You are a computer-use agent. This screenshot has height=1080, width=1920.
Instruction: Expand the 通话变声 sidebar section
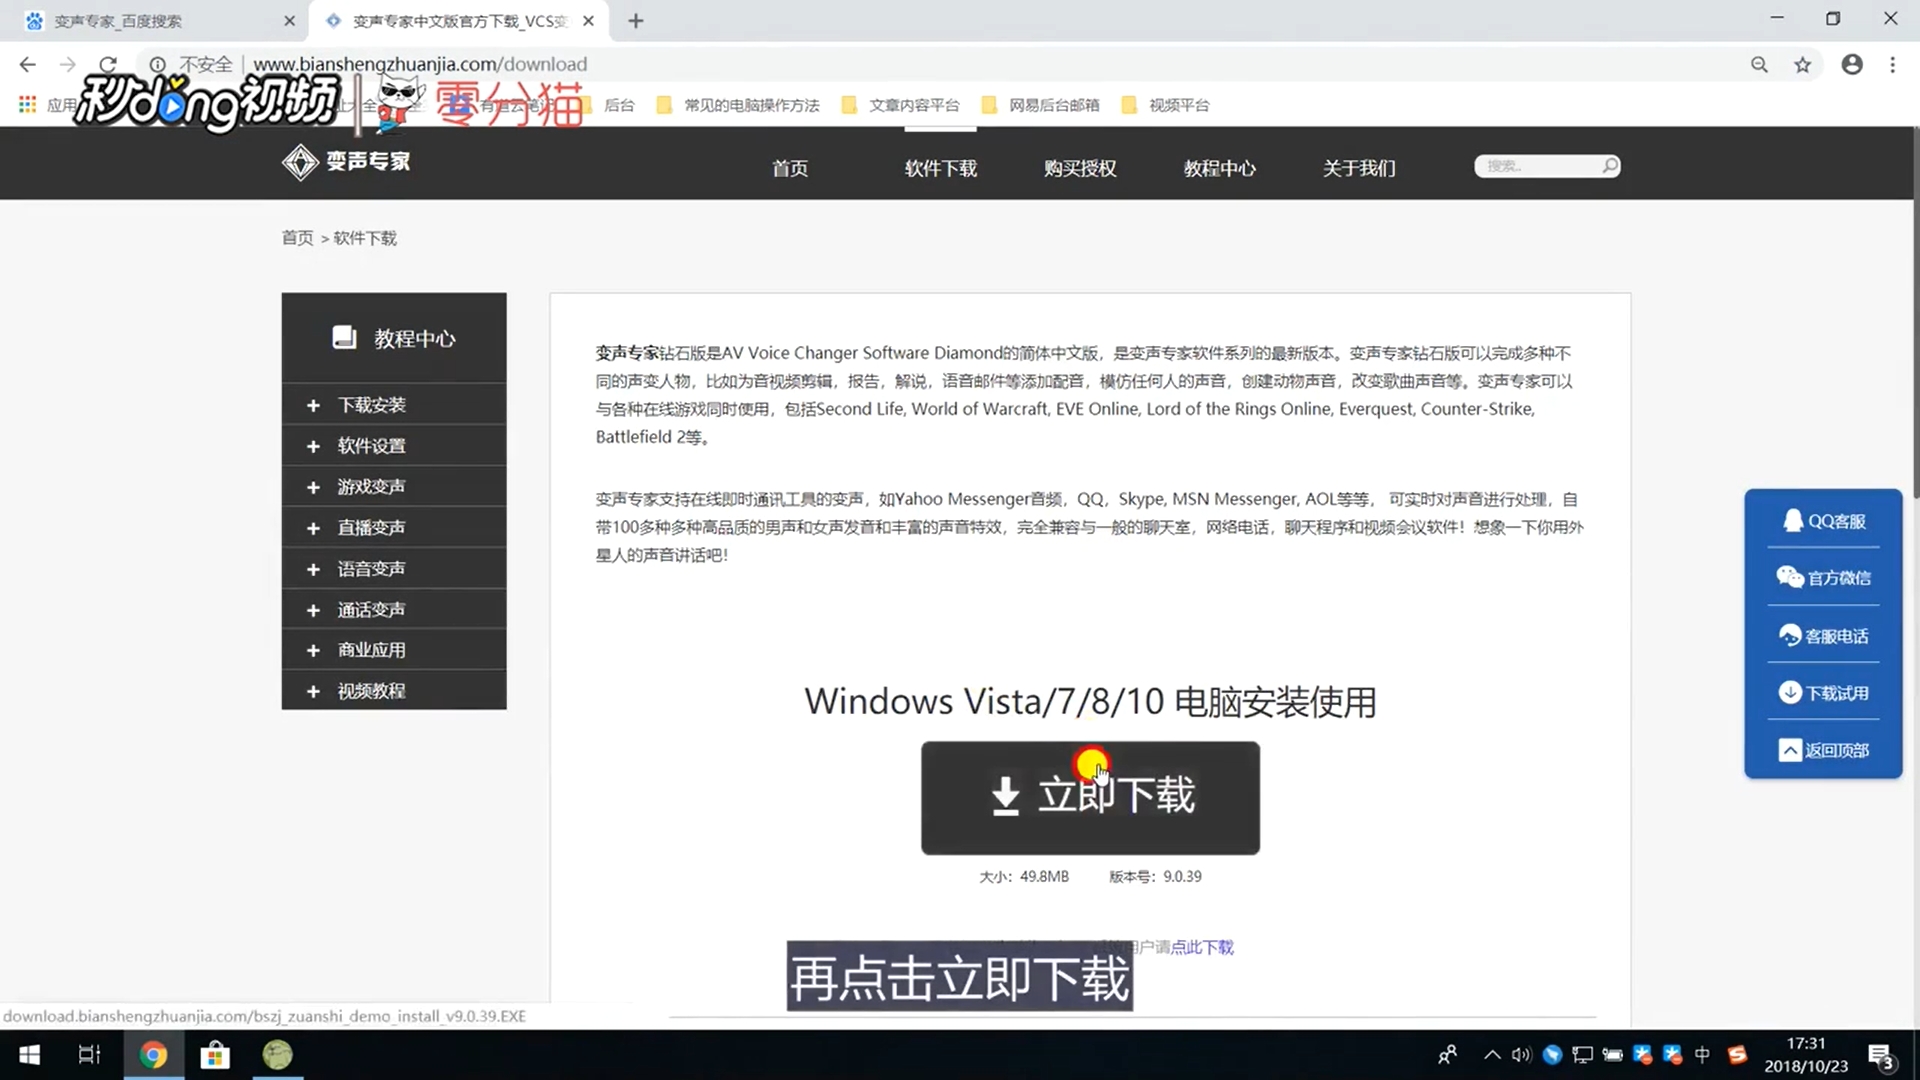click(x=394, y=610)
